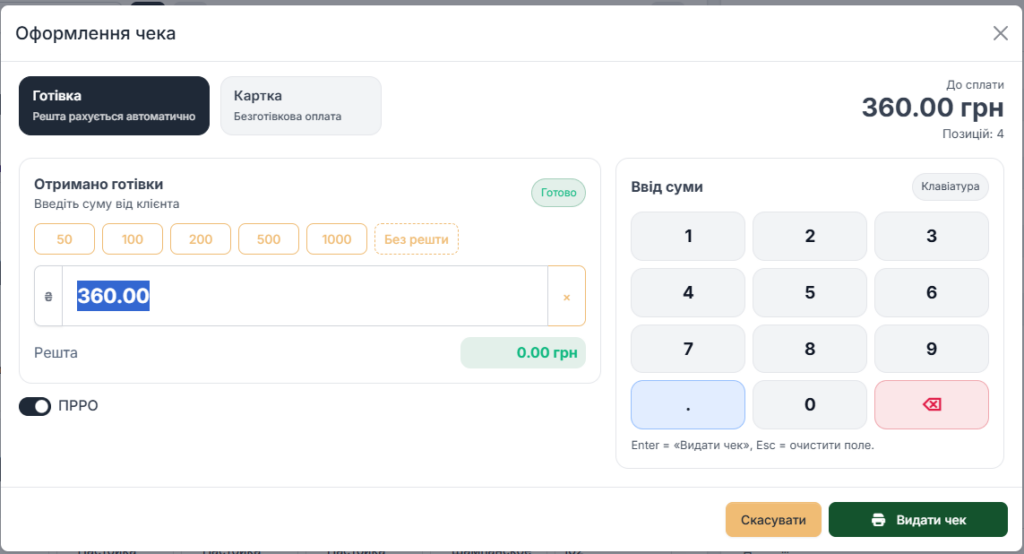Viewport: 1024px width, 554px height.
Task: Choose the 500 quick amount chip
Action: click(268, 239)
